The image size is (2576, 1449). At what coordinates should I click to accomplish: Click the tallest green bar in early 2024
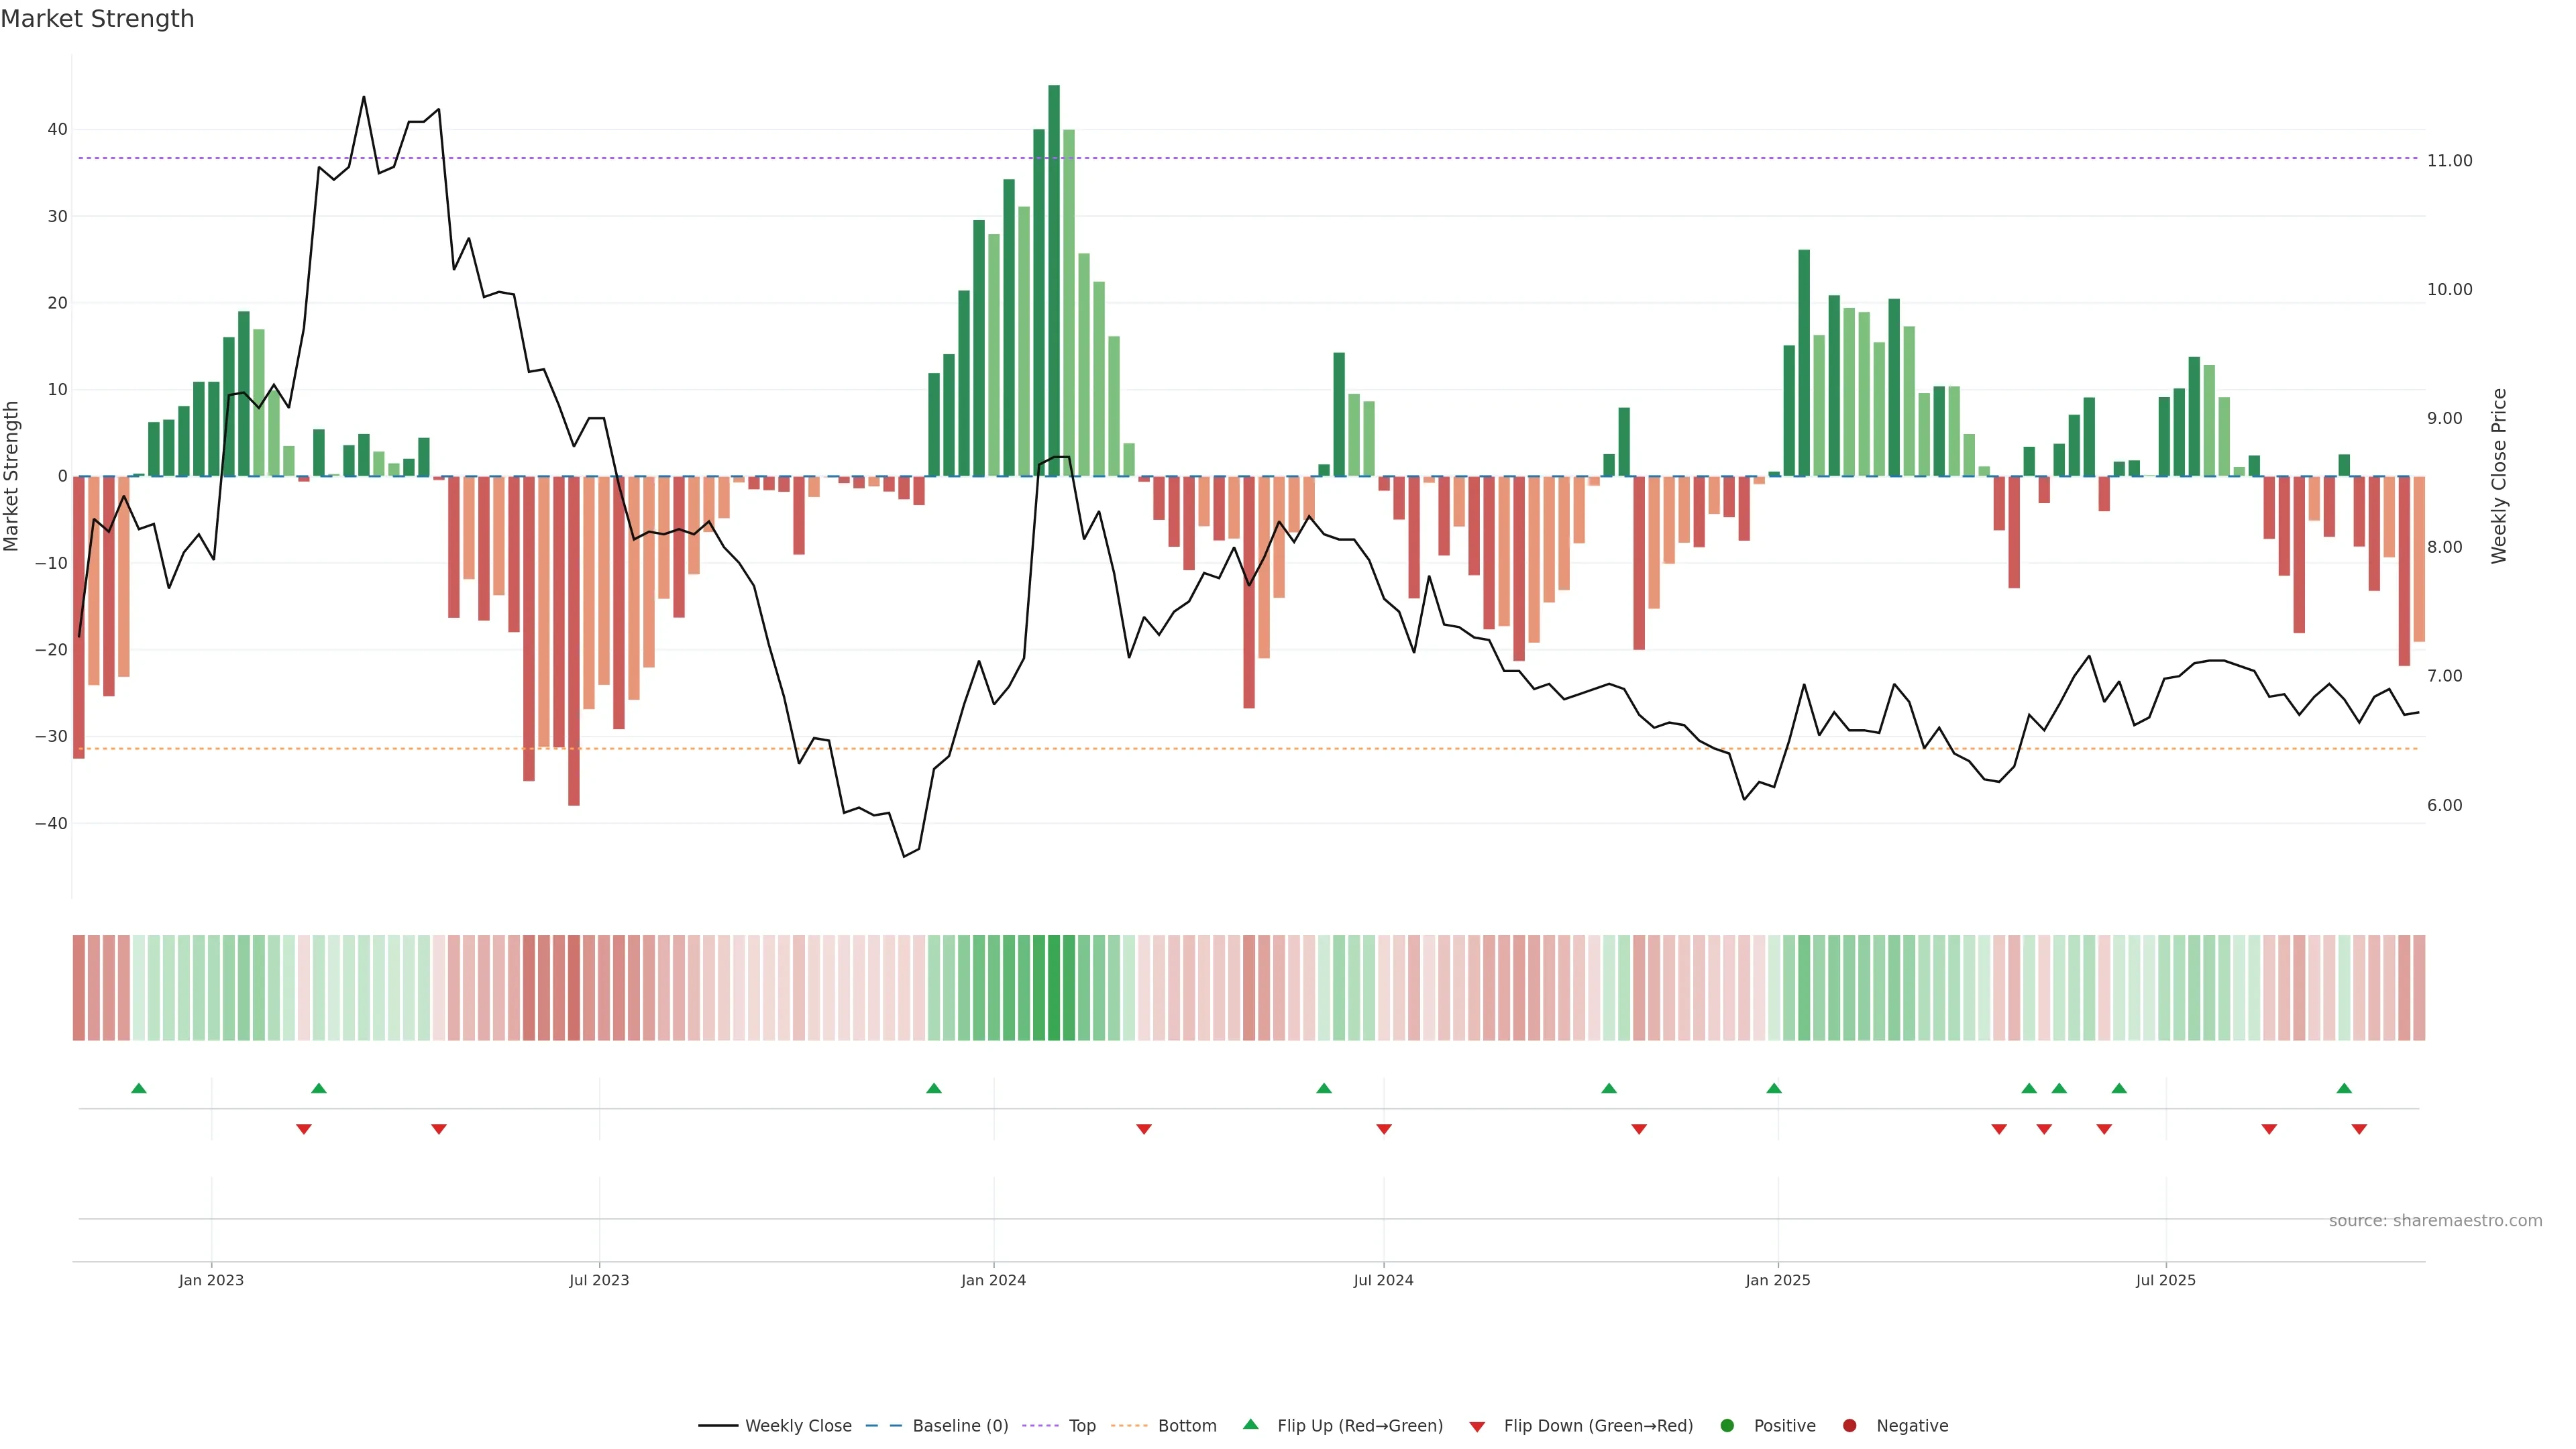pos(1054,280)
